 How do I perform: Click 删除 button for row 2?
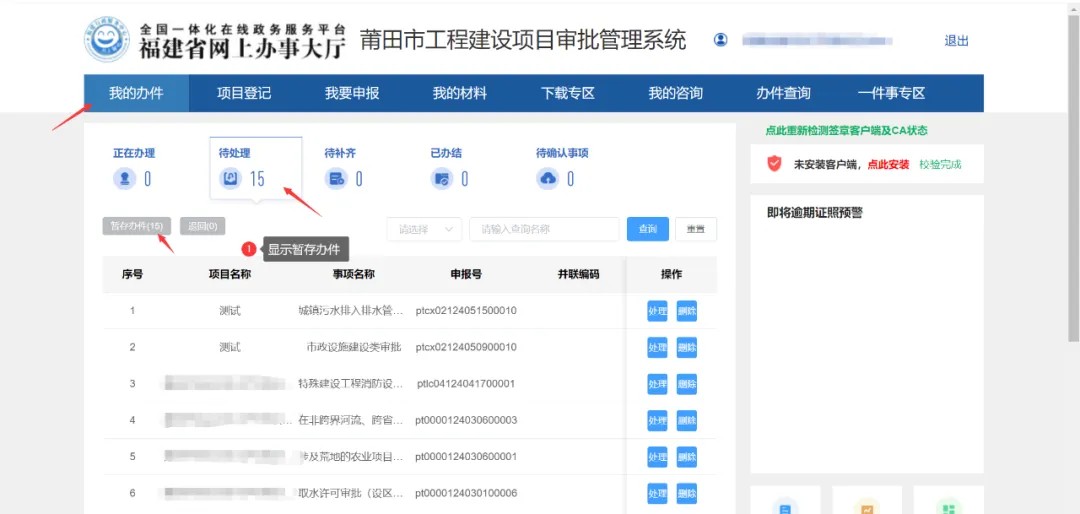coord(687,348)
